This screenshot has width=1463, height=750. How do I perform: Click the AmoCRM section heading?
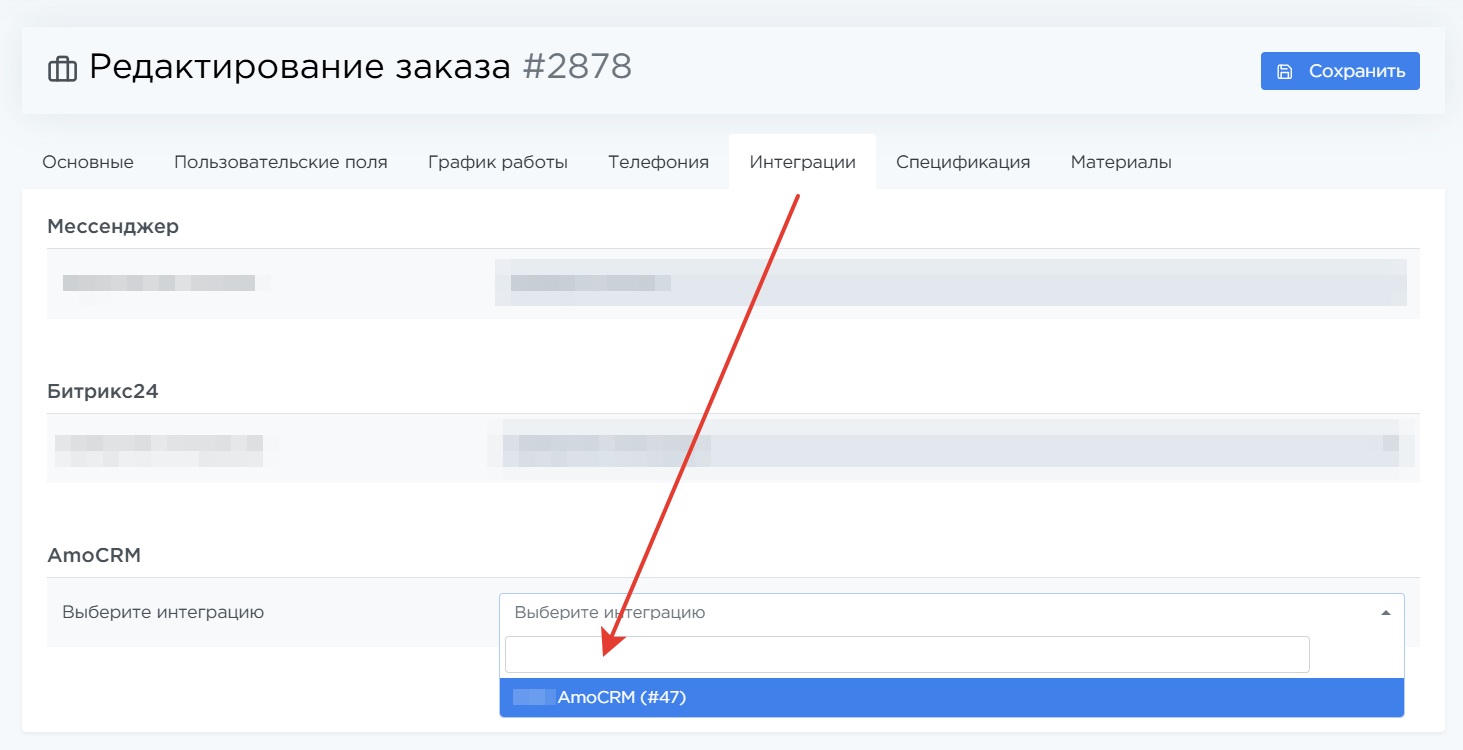tap(94, 555)
